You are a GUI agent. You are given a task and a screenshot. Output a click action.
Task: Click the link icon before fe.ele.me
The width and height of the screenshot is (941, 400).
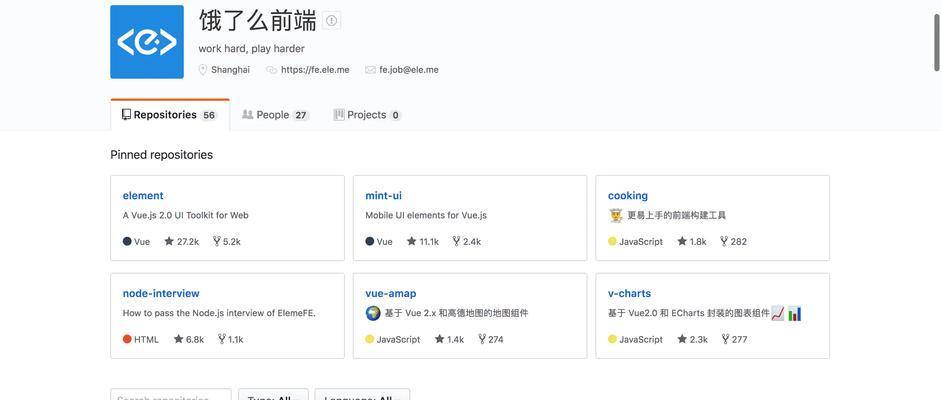272,70
